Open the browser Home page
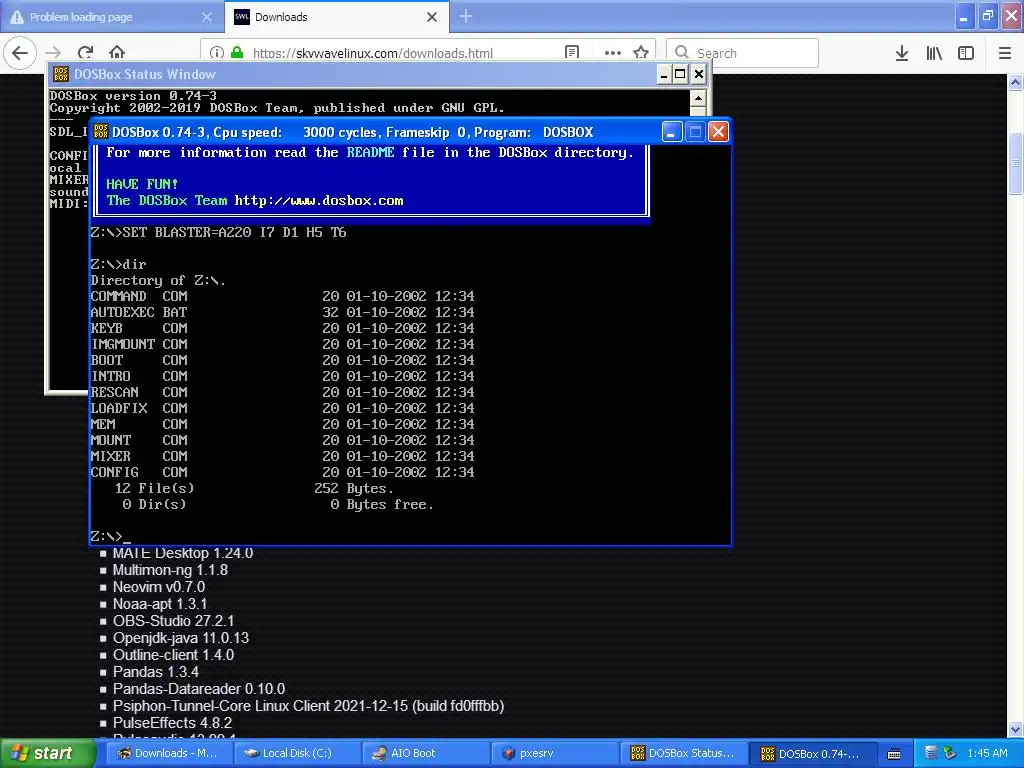The image size is (1024, 768). click(117, 53)
